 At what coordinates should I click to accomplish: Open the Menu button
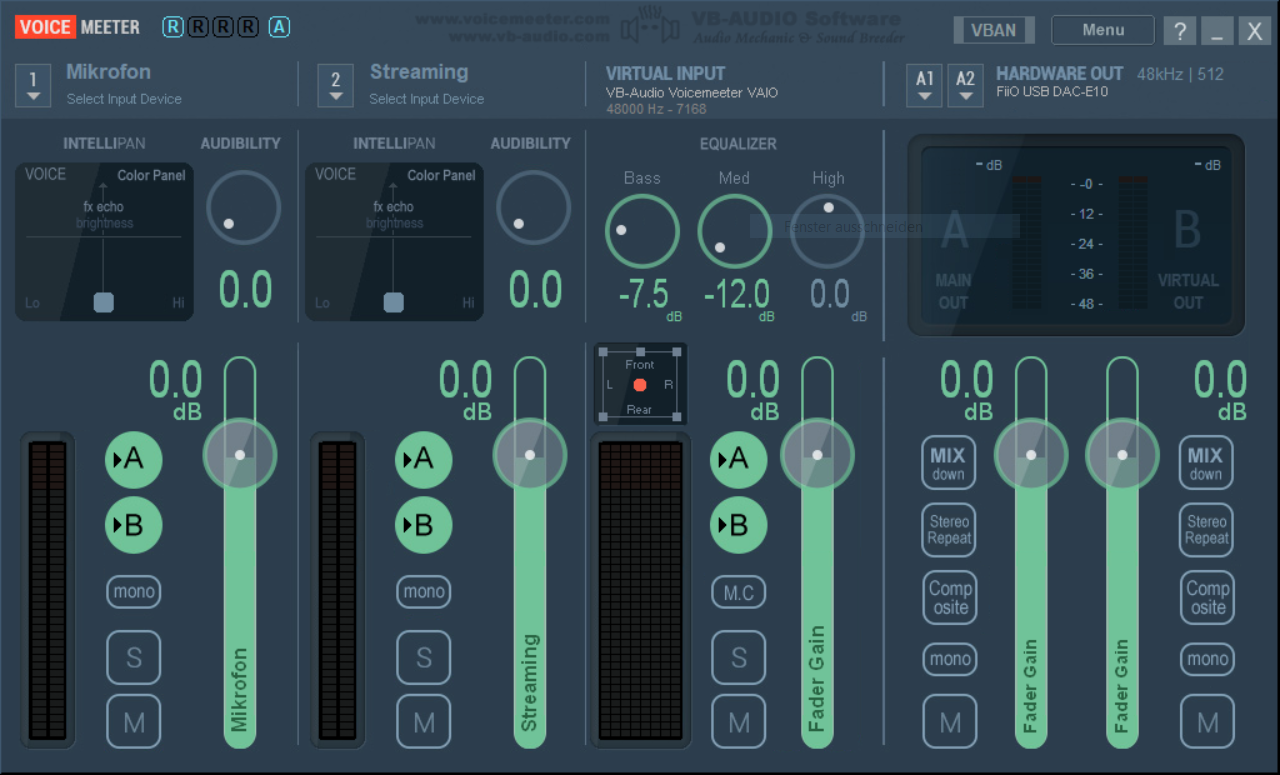coord(1102,30)
